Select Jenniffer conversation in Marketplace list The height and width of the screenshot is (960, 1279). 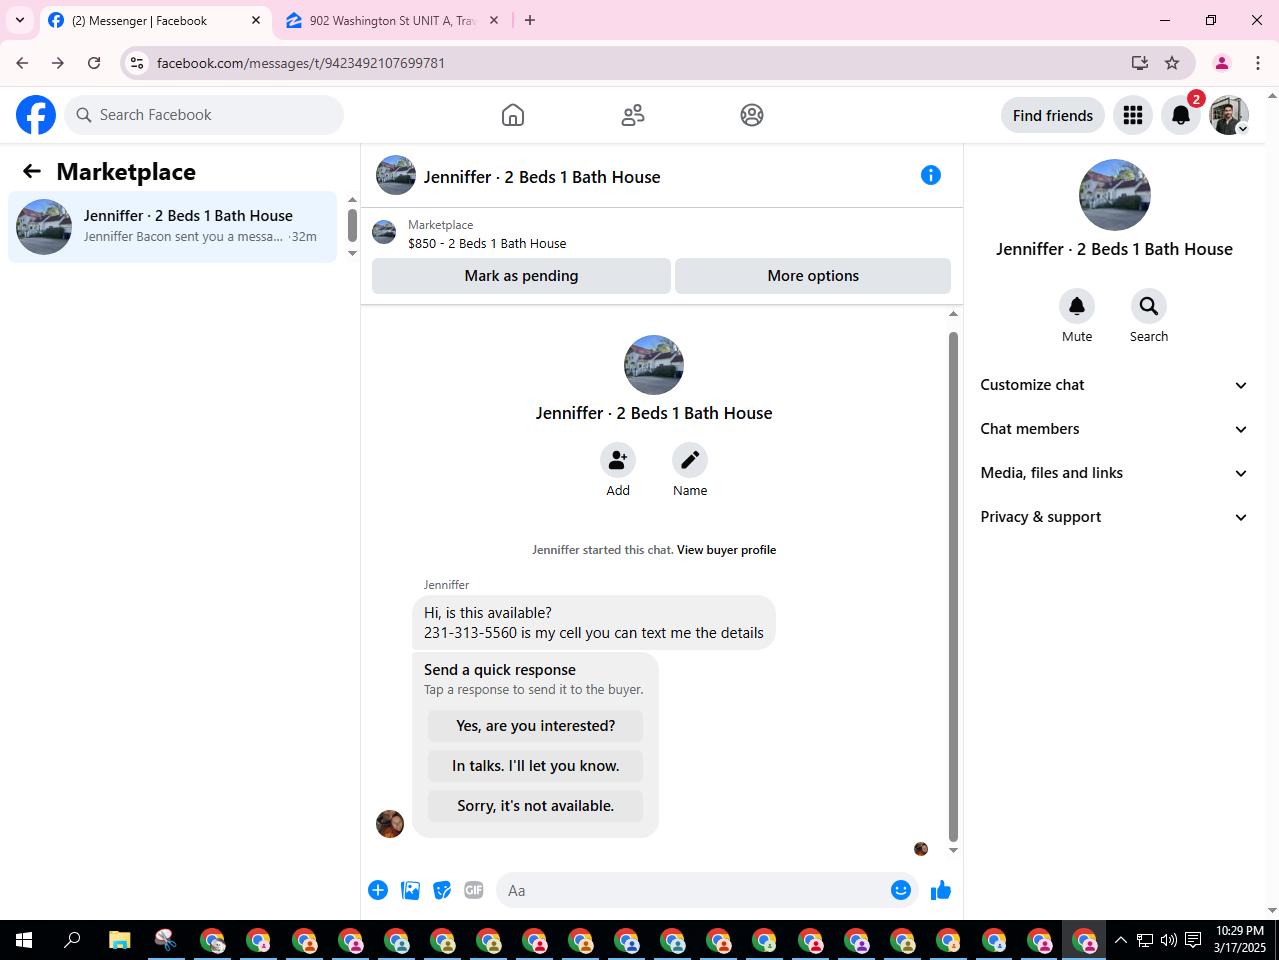173,227
